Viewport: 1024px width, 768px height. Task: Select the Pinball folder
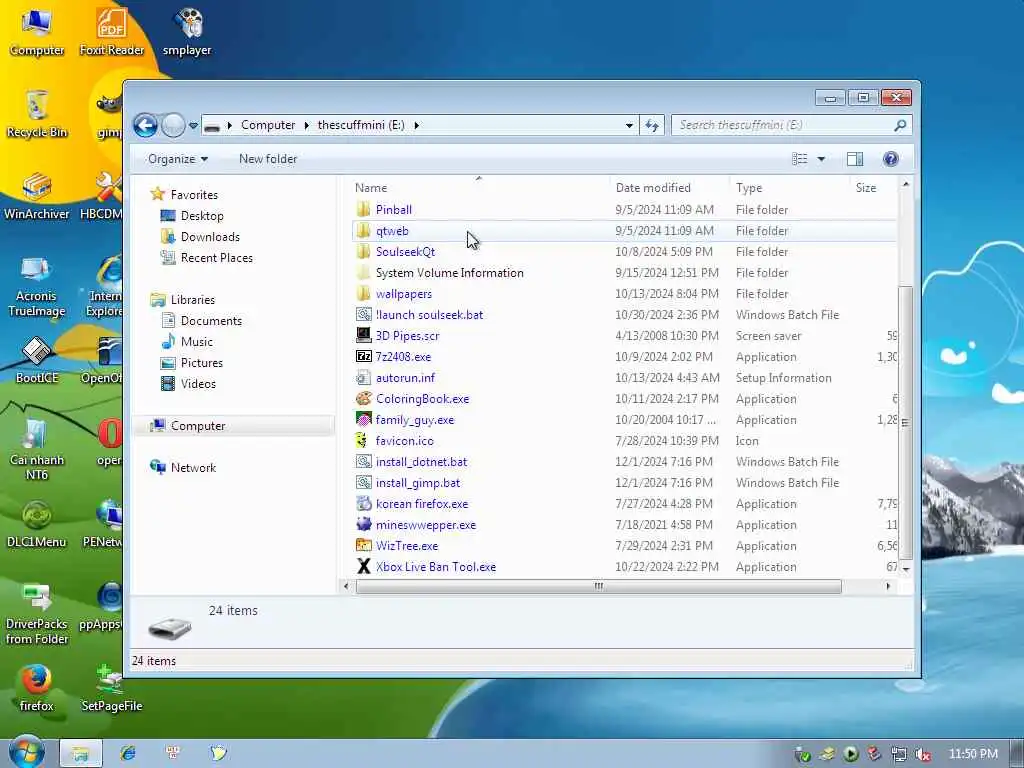pyautogui.click(x=394, y=210)
